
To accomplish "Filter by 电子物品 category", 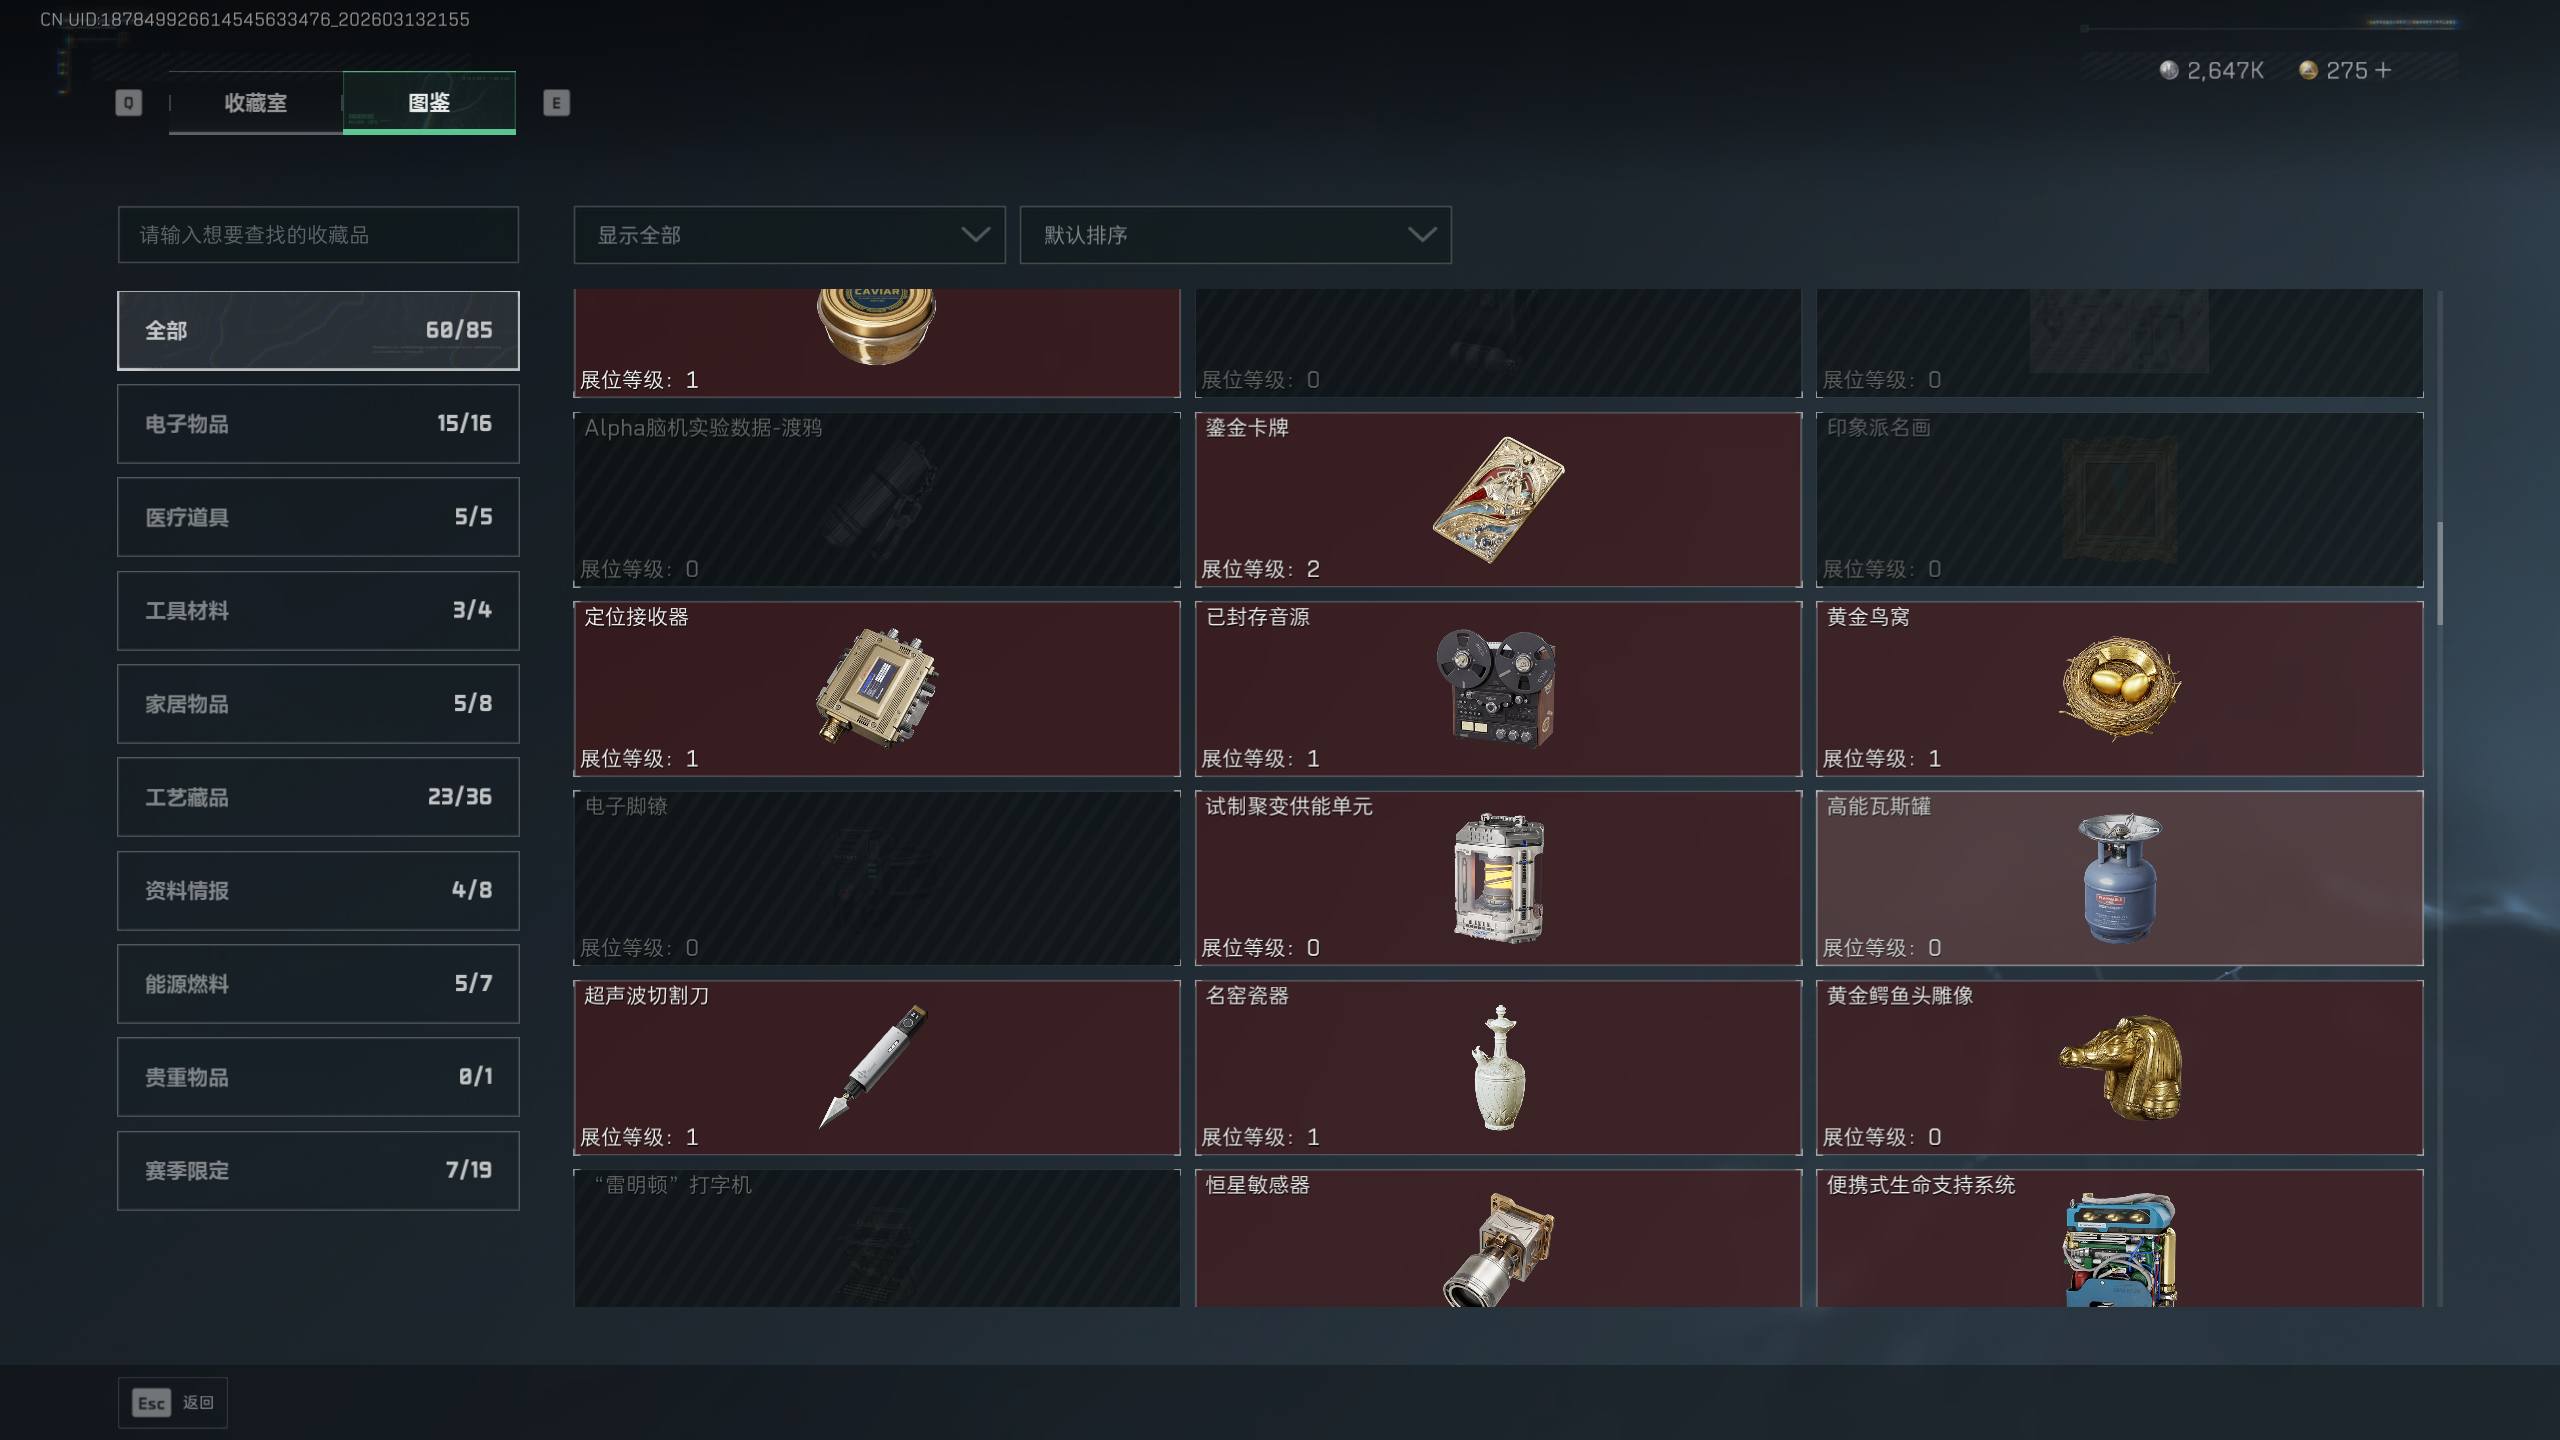I will [318, 424].
